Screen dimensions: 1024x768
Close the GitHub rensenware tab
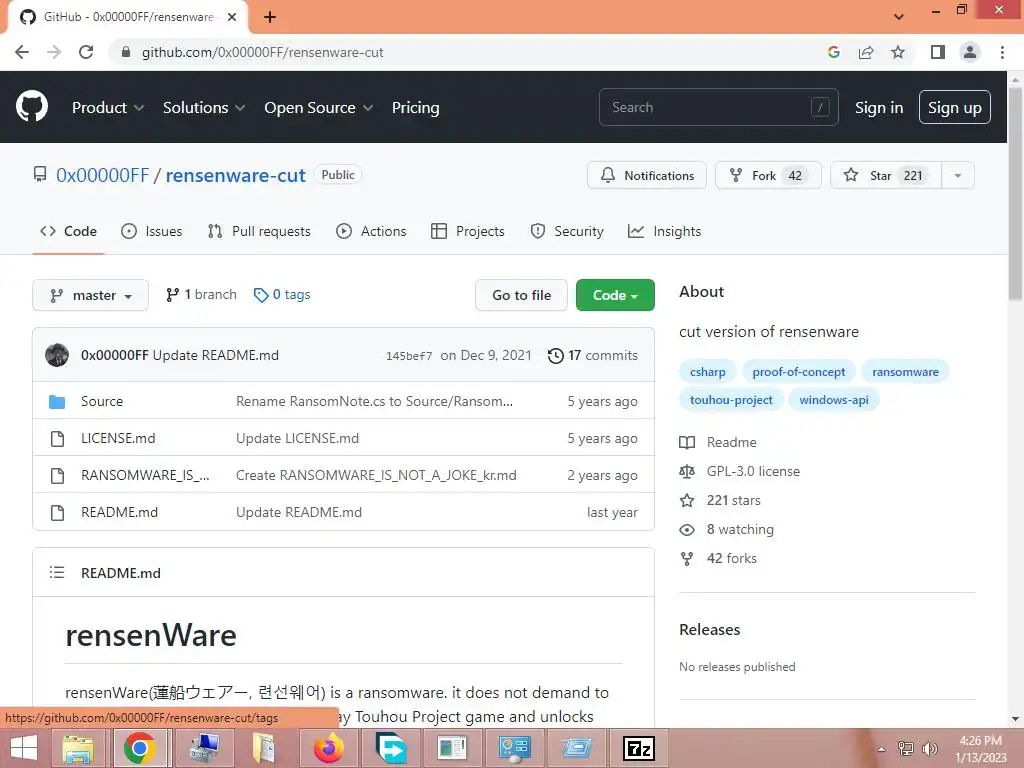point(232,17)
